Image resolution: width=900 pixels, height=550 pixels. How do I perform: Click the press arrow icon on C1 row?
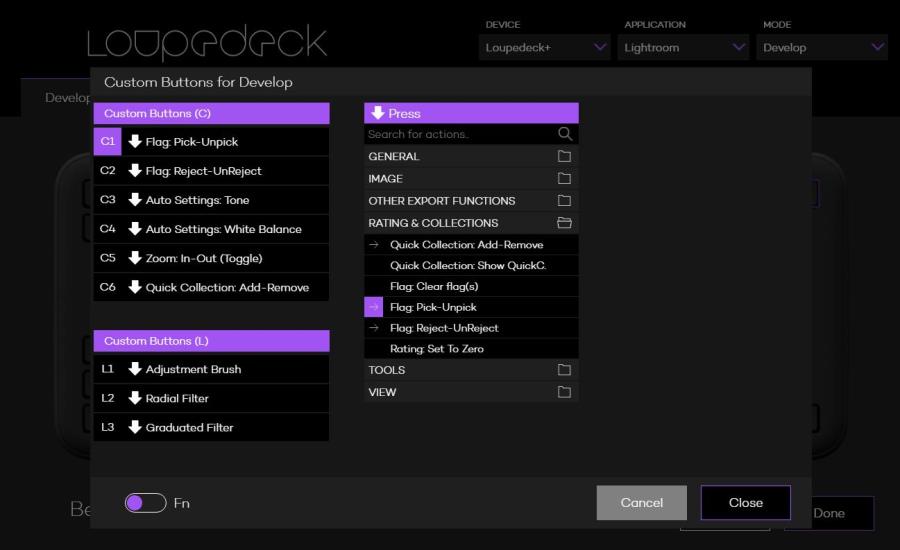click(135, 141)
